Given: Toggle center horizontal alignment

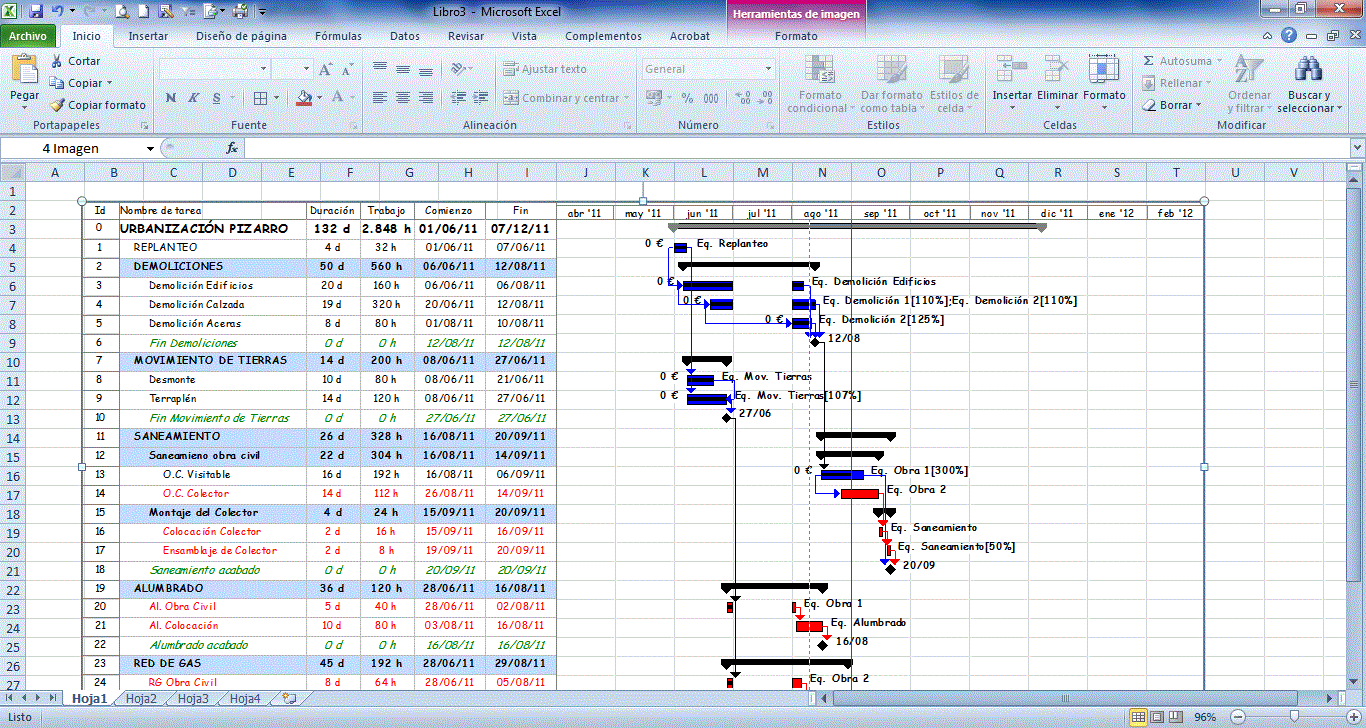Looking at the screenshot, I should point(402,98).
